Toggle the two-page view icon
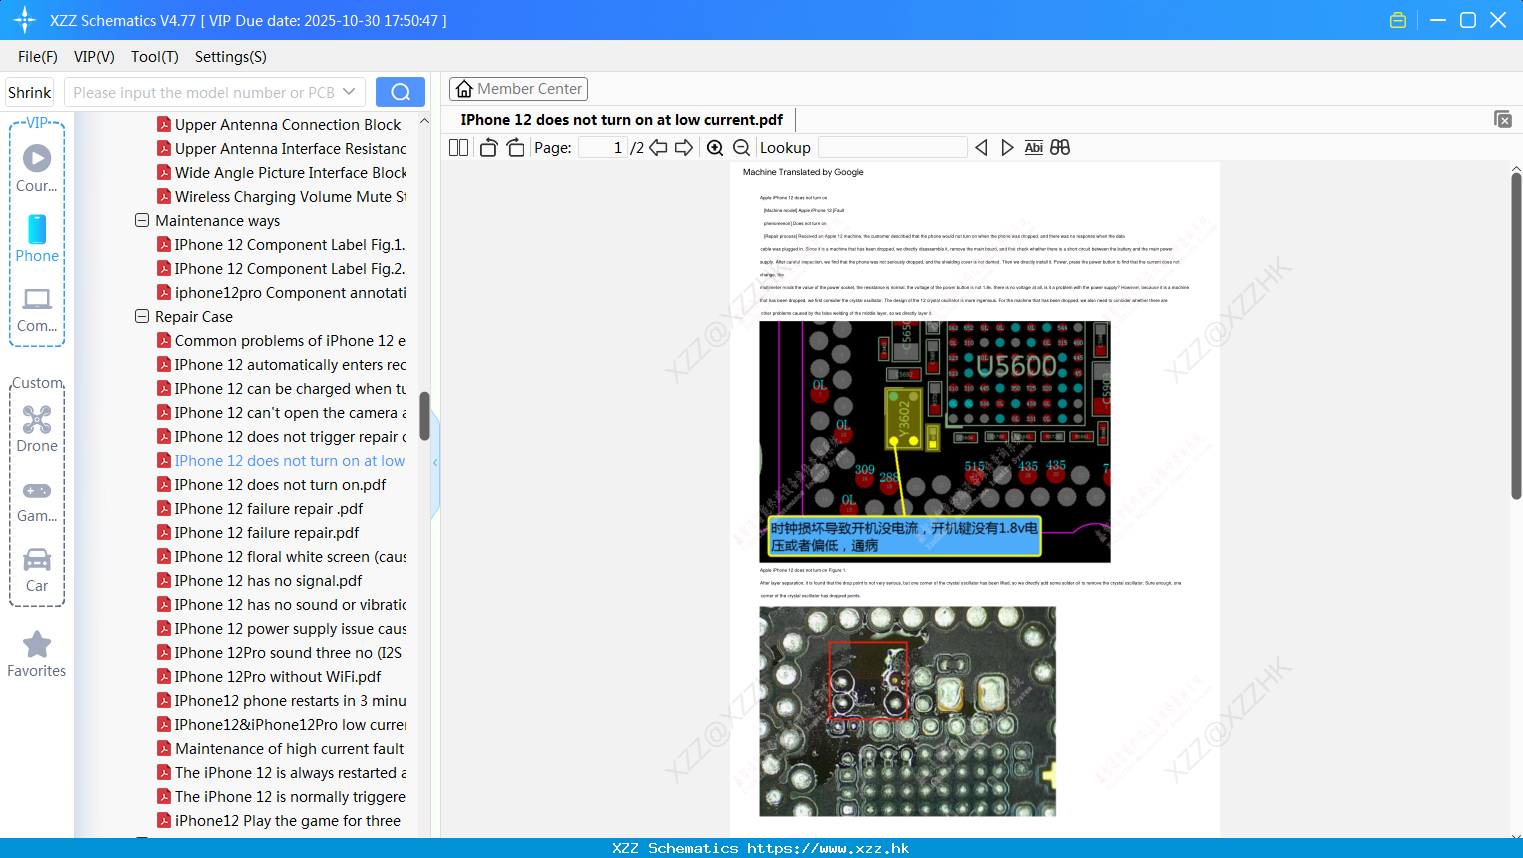Viewport: 1523px width, 858px height. 459,147
